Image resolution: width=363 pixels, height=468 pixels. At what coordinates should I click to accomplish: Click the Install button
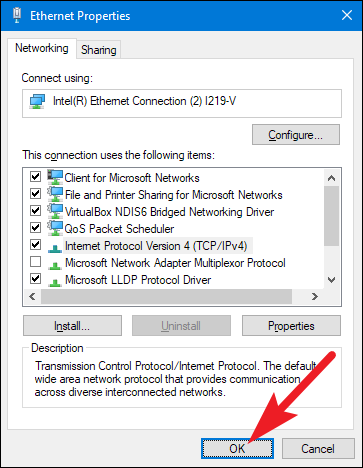tap(72, 326)
